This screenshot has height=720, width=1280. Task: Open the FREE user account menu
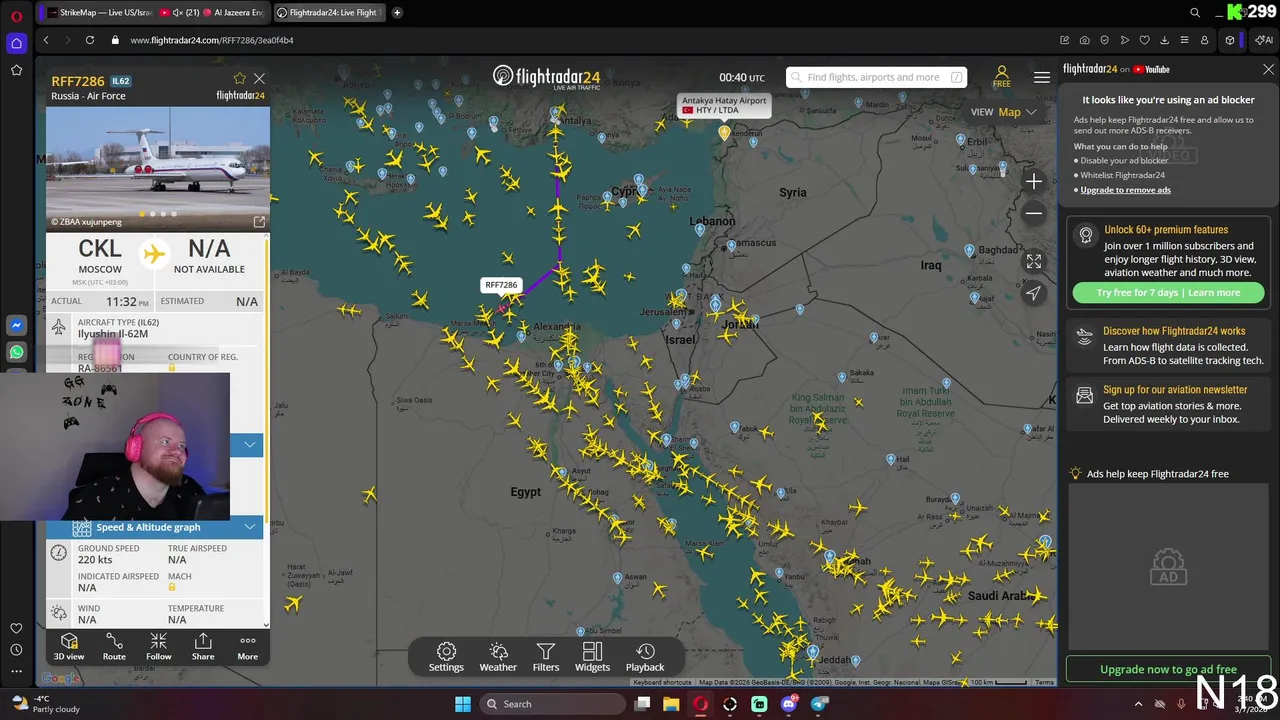1001,77
